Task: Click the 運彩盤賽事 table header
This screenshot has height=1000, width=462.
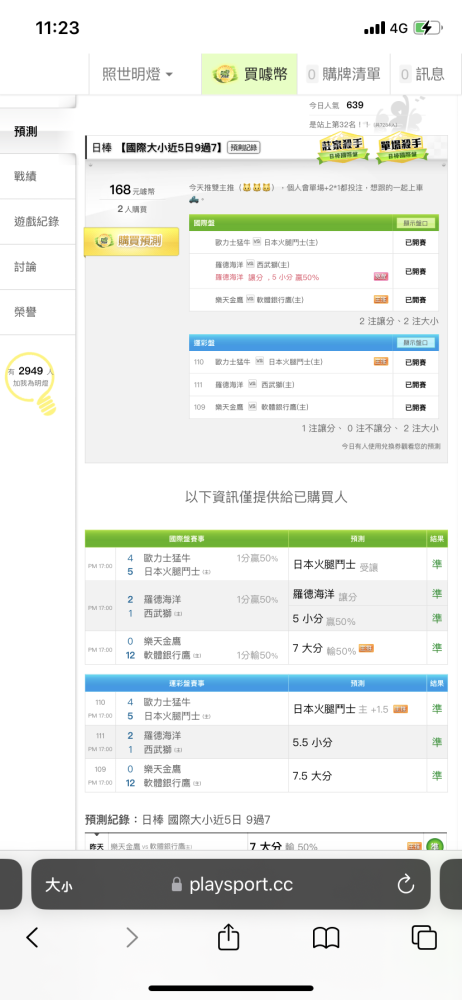Action: 186,683
